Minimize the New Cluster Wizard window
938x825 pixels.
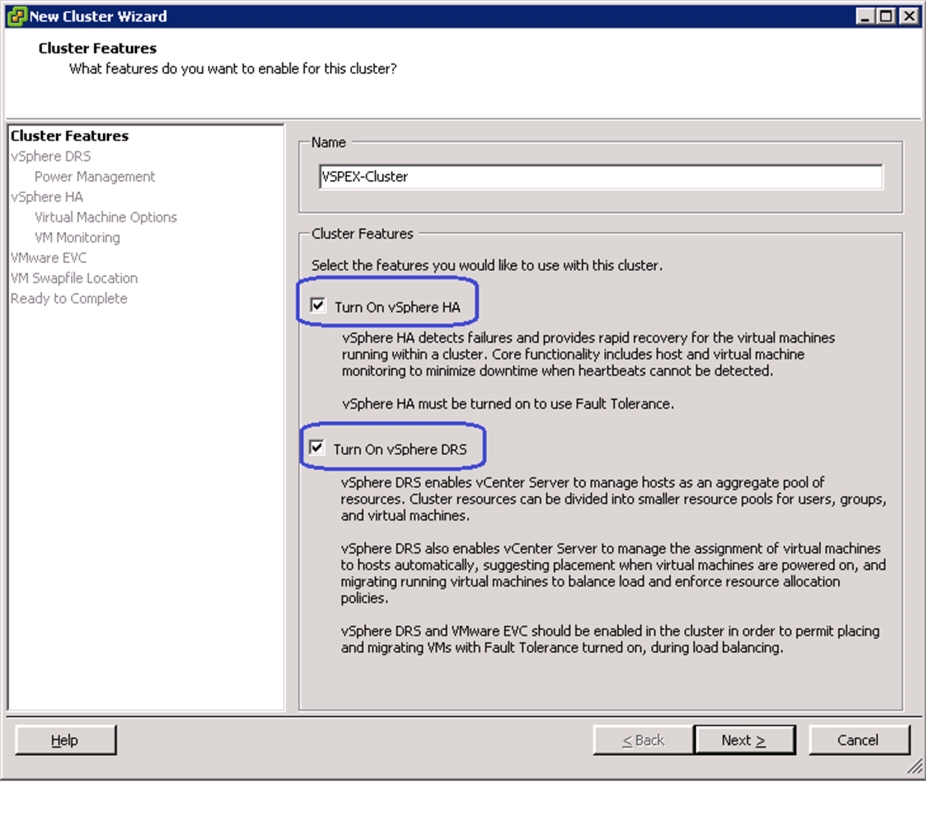coord(864,16)
